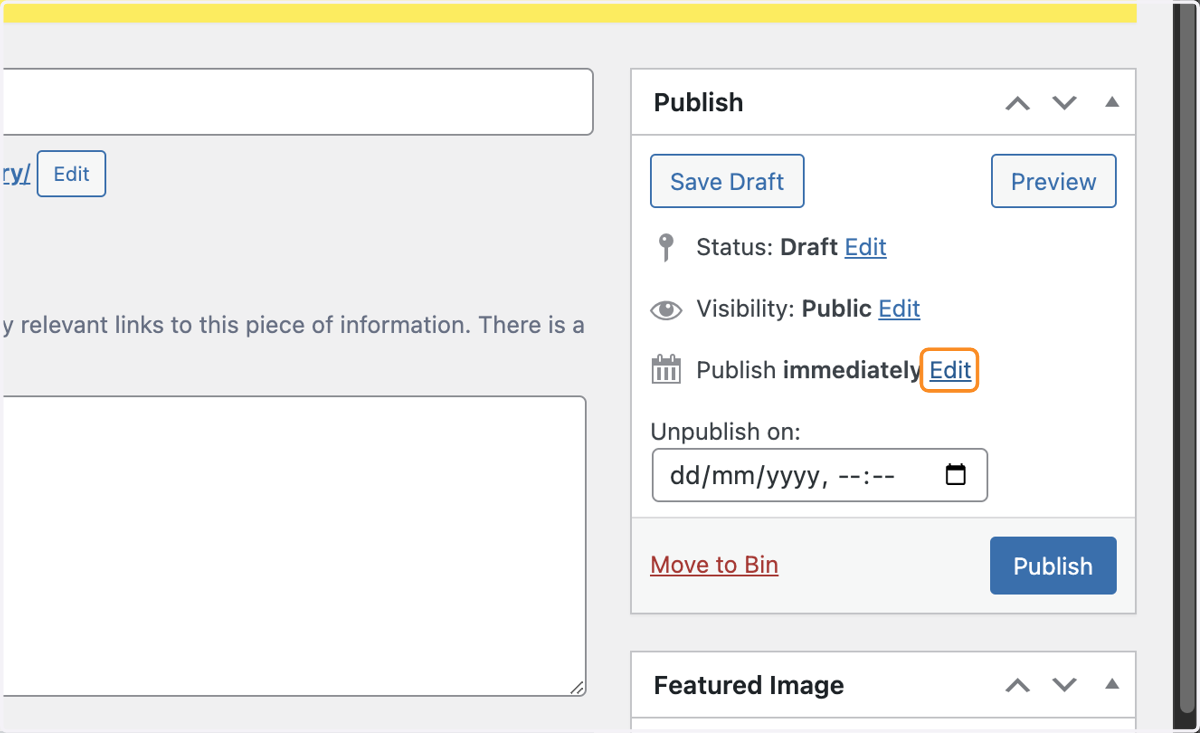
Task: Click the Publish panel heading
Action: [698, 102]
